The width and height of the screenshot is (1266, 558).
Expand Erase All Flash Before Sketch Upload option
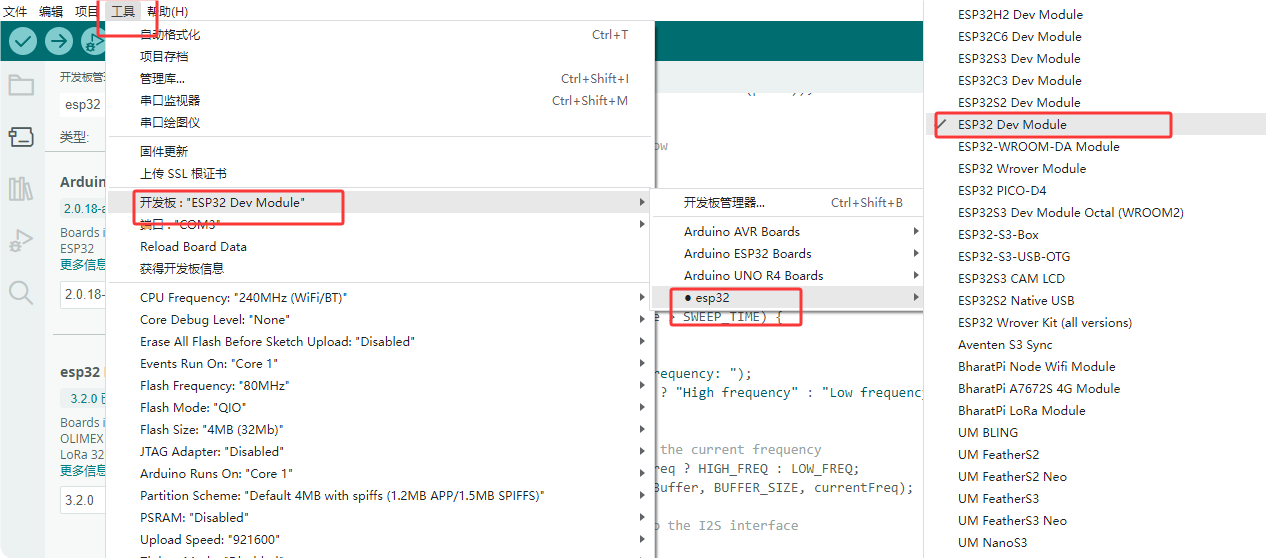tap(380, 341)
